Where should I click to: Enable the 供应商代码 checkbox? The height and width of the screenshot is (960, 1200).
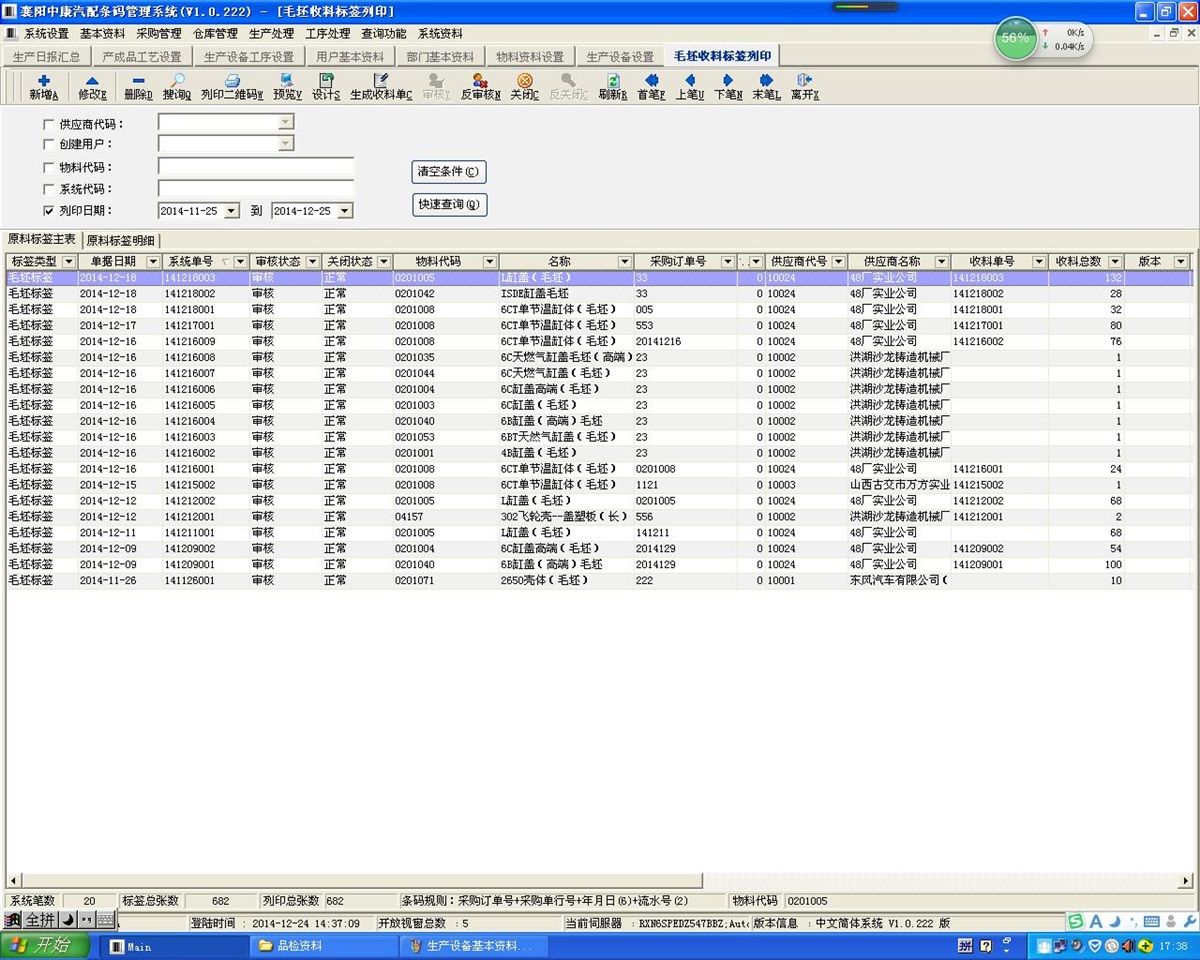pyautogui.click(x=49, y=125)
